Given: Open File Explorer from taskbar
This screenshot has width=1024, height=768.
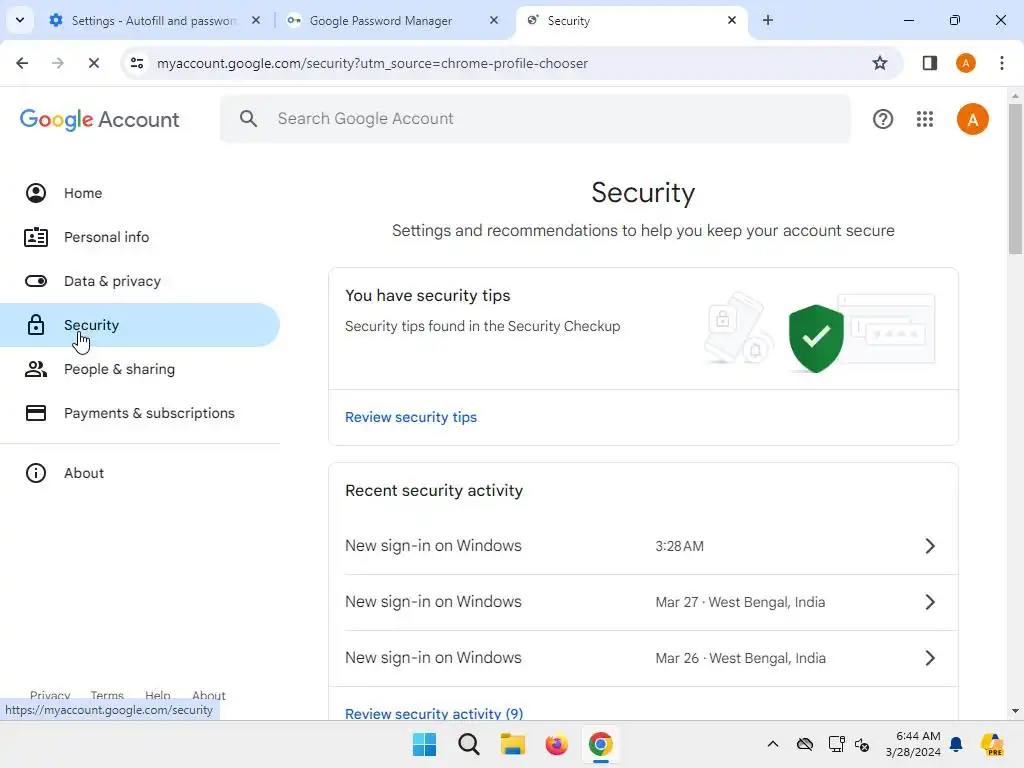Looking at the screenshot, I should (513, 744).
